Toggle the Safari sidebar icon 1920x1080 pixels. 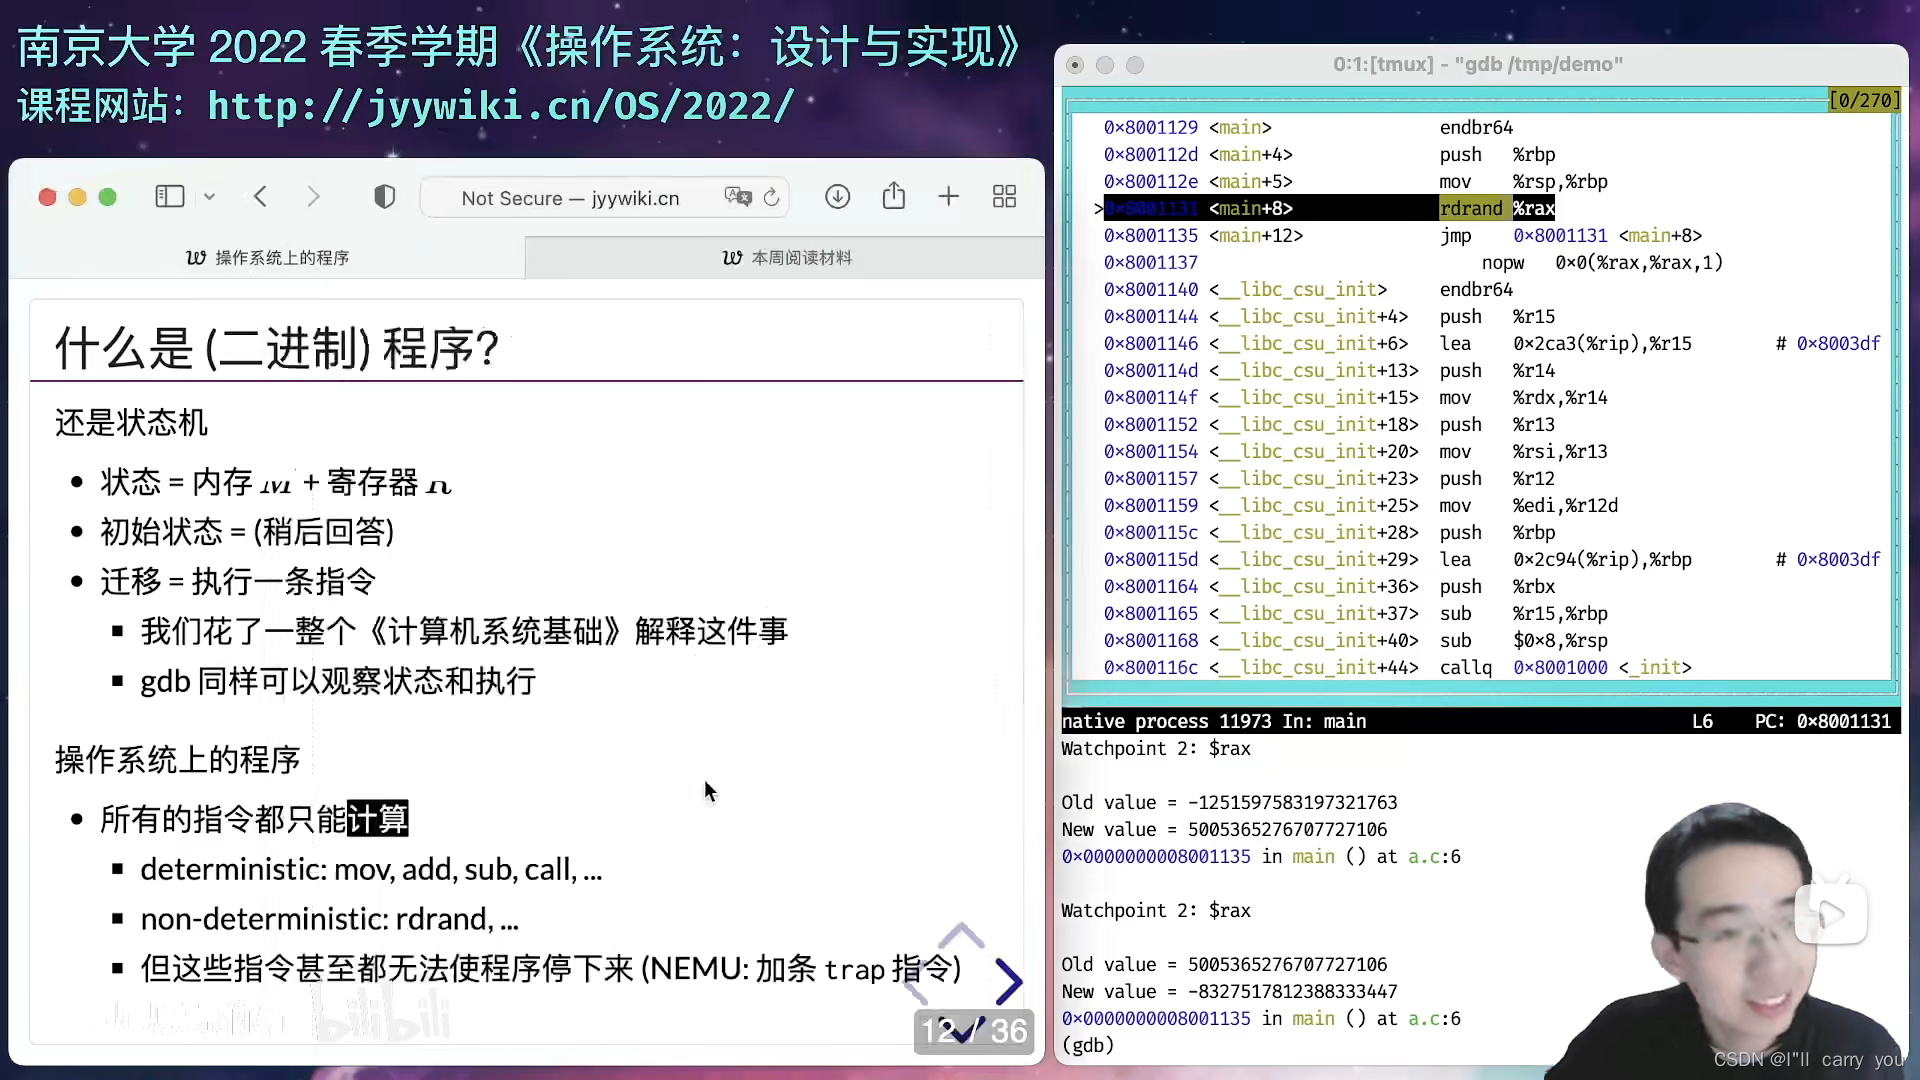pos(170,197)
